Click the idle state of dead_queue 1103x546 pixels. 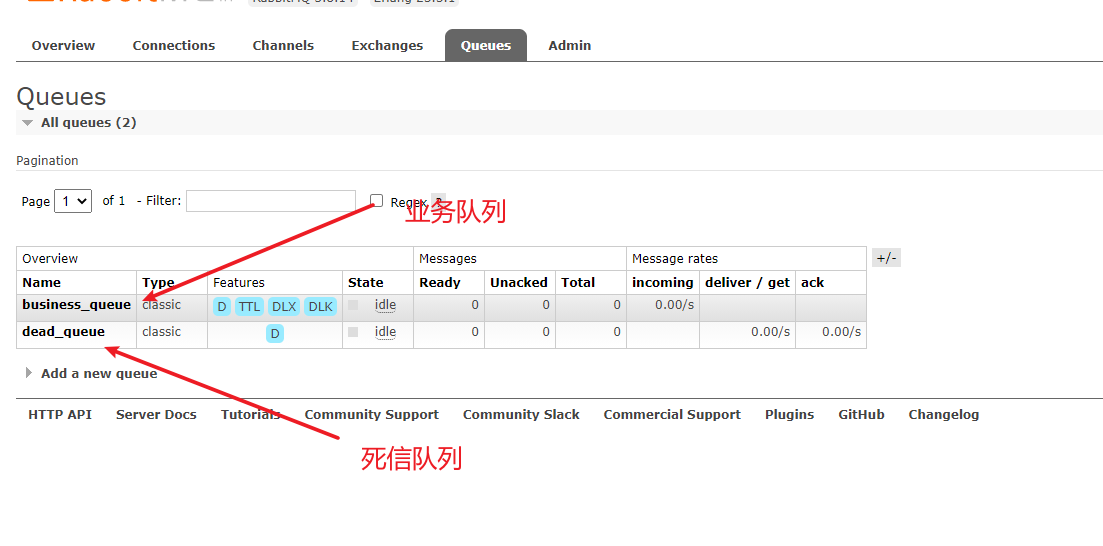[385, 332]
